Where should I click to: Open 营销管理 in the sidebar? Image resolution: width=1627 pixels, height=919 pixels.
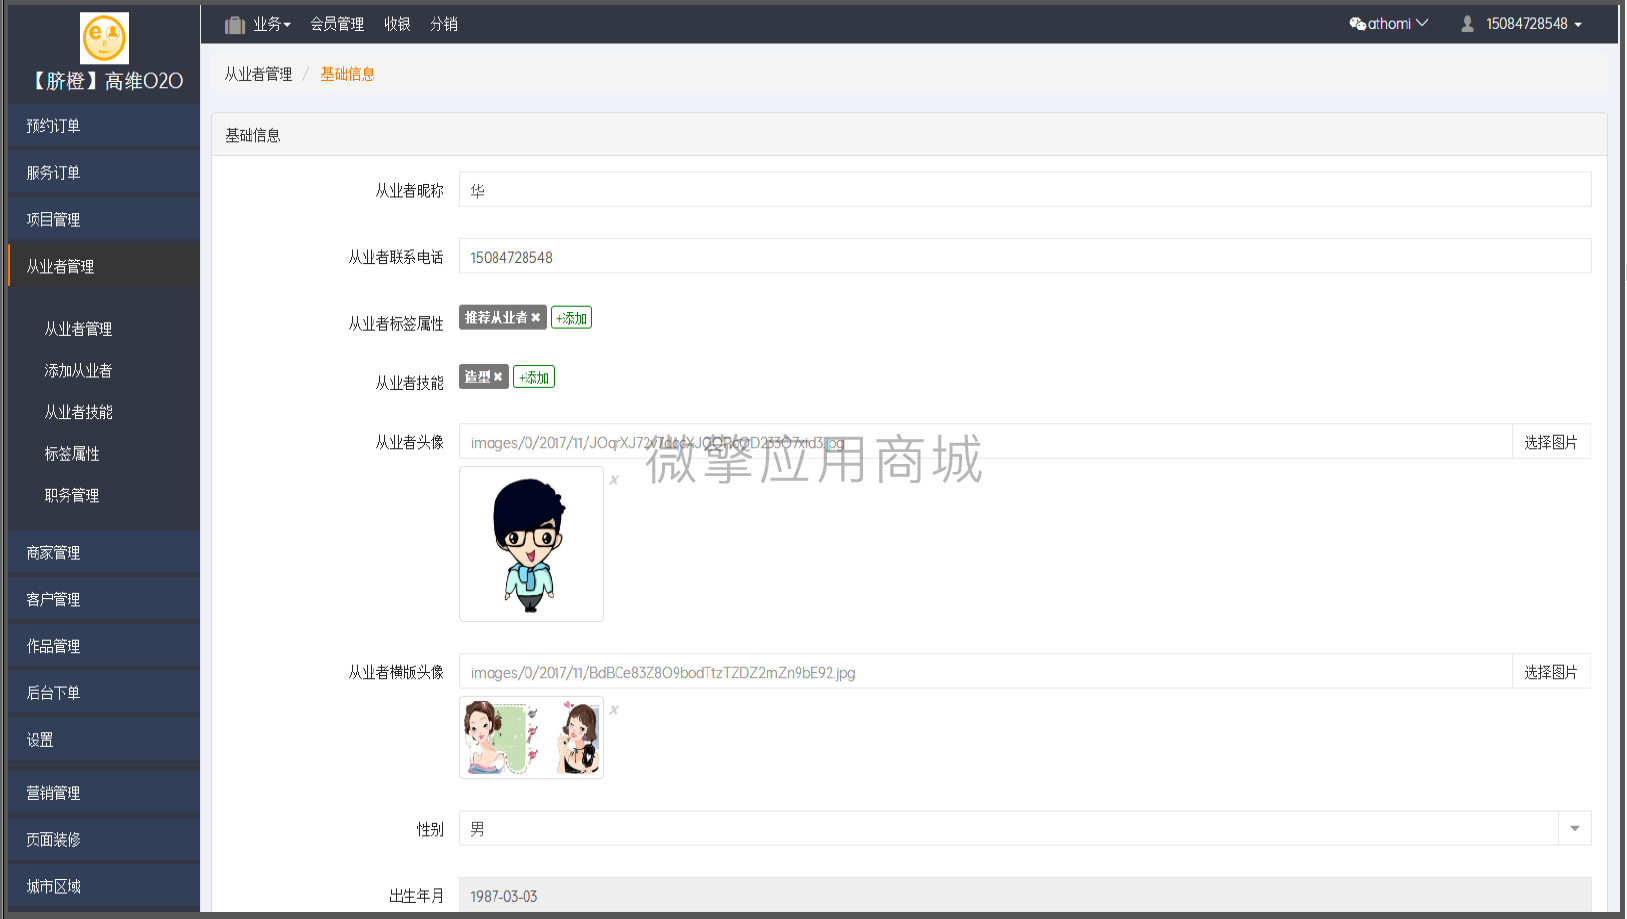pos(104,793)
